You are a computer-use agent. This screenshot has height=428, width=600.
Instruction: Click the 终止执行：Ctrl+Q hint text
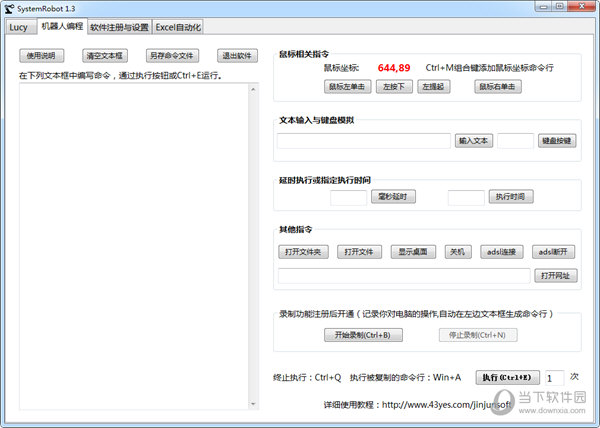(307, 378)
